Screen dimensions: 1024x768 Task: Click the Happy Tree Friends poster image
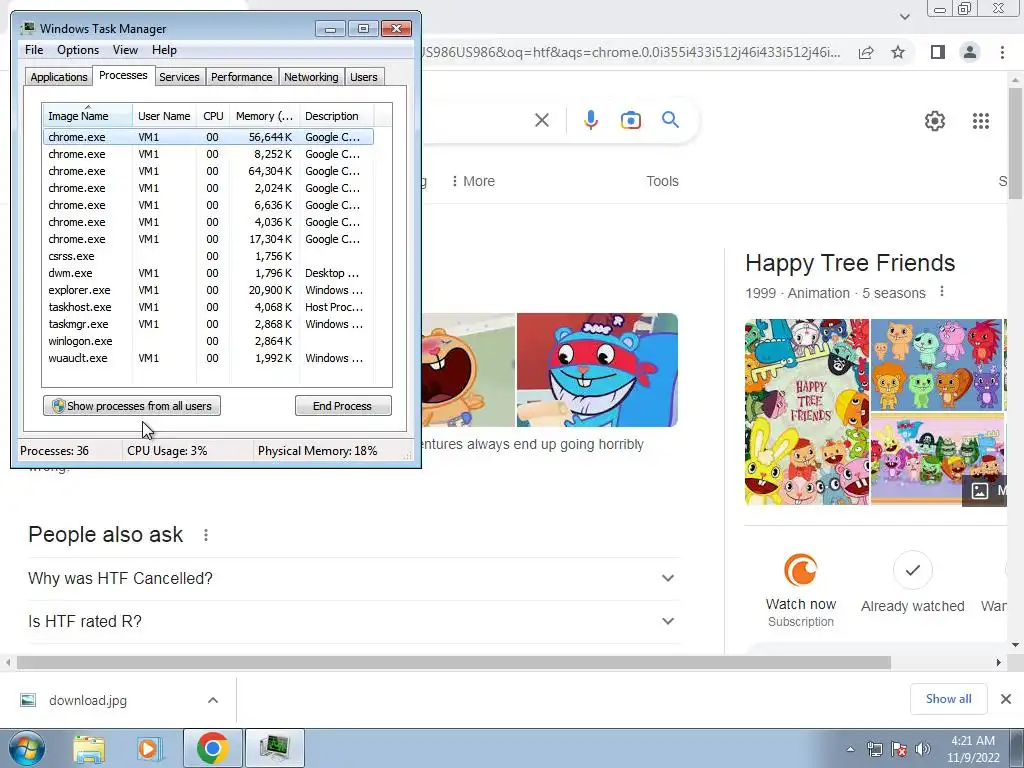pos(807,411)
